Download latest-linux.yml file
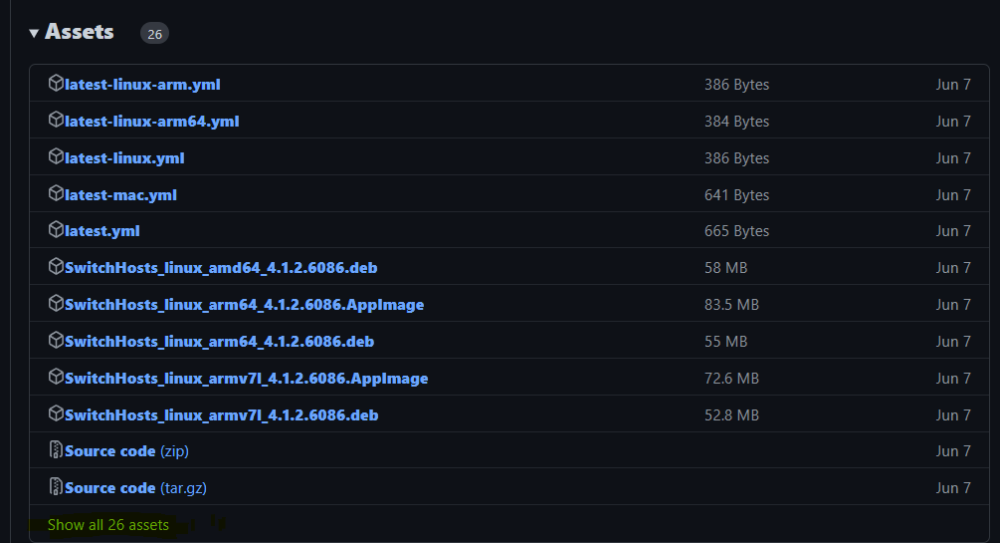The image size is (1000, 543). [124, 158]
